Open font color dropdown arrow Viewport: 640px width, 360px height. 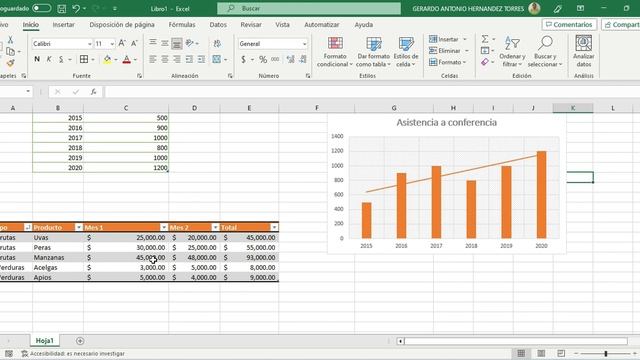click(x=136, y=60)
